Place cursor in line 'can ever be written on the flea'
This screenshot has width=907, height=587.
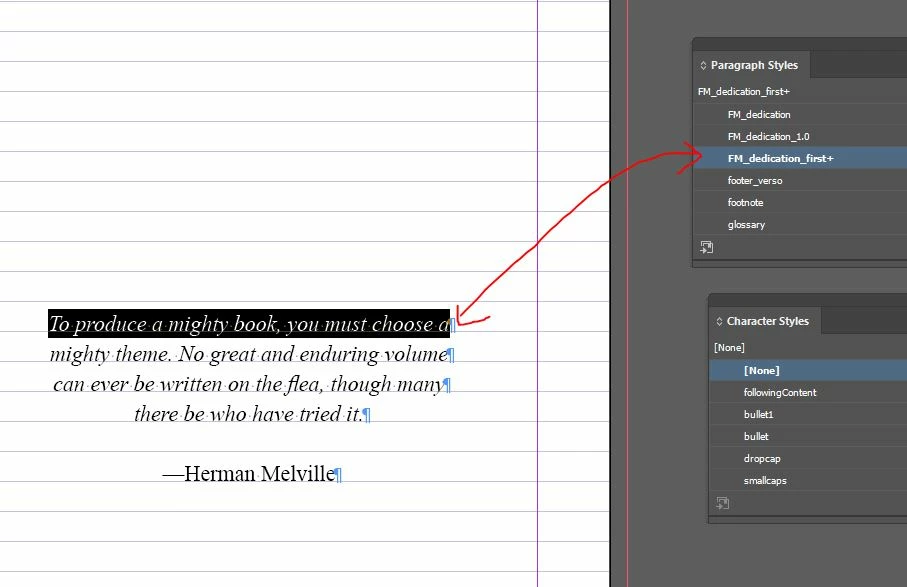(x=249, y=384)
